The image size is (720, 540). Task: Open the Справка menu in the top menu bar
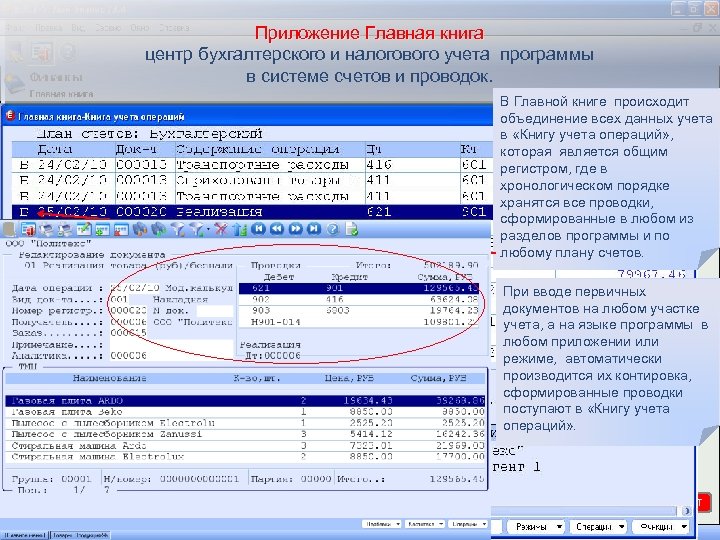(174, 28)
